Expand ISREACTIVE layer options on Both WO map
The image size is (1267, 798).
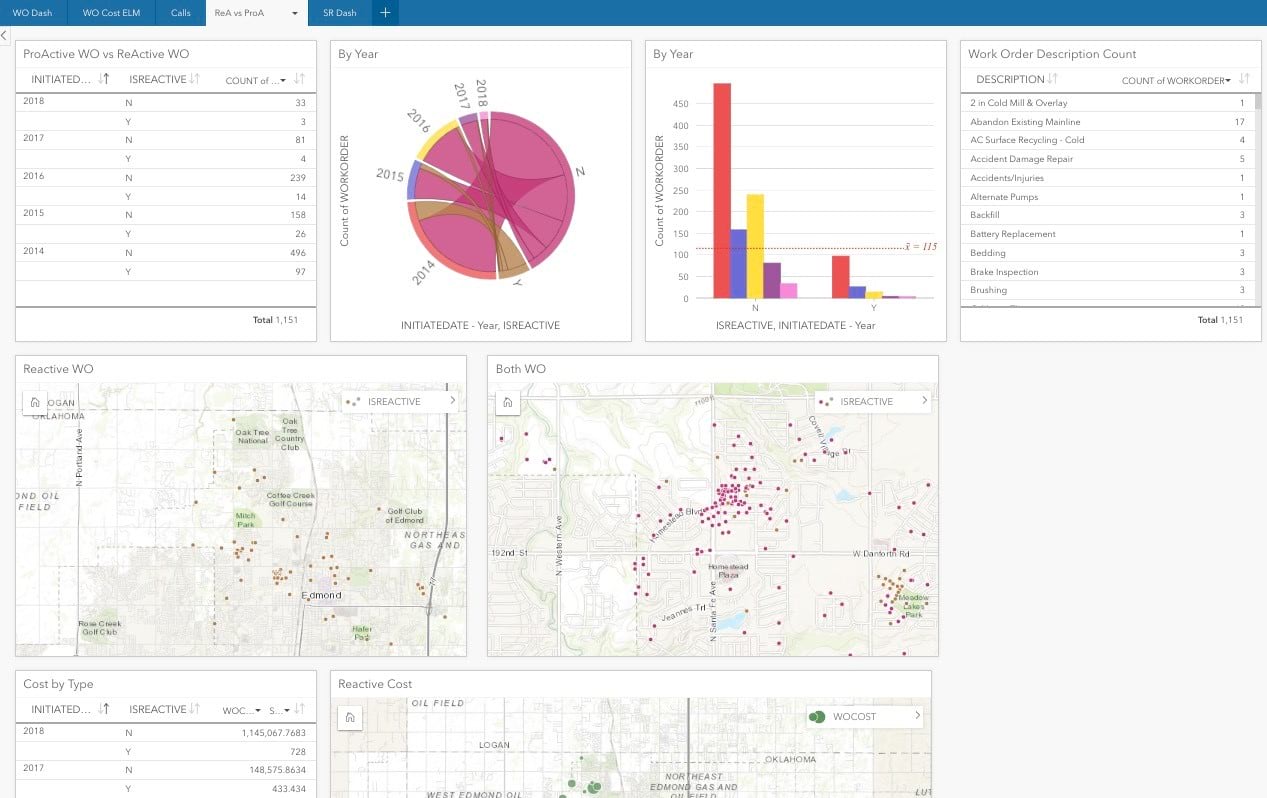point(925,401)
